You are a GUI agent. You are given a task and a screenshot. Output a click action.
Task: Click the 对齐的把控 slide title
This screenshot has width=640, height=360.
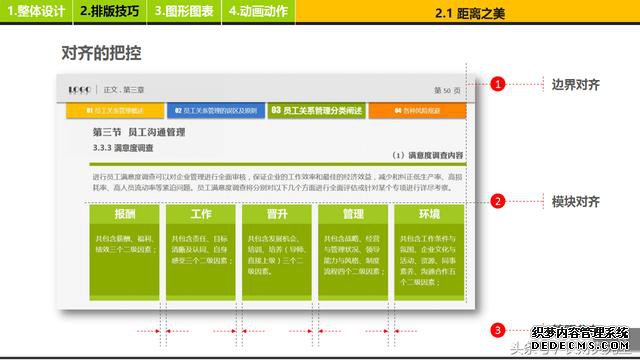(101, 53)
